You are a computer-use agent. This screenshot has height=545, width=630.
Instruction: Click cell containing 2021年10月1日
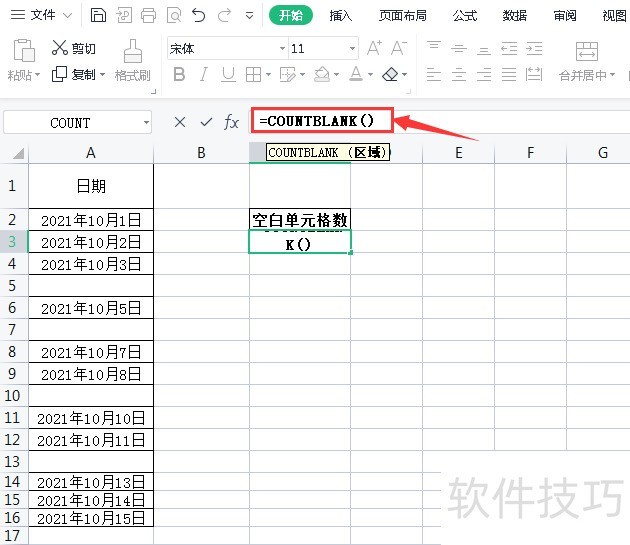(x=91, y=220)
